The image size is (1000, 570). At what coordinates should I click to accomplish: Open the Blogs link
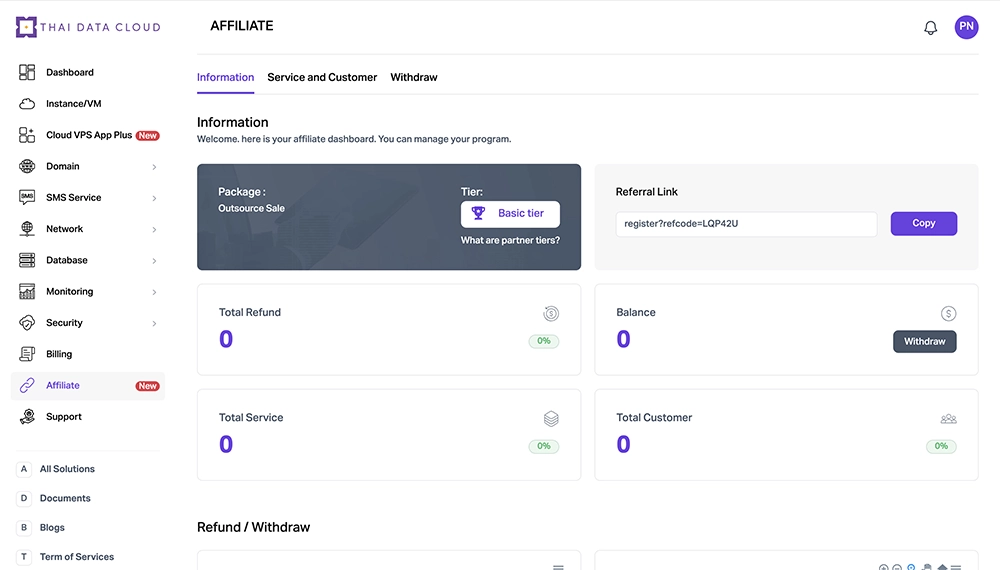click(x=52, y=527)
